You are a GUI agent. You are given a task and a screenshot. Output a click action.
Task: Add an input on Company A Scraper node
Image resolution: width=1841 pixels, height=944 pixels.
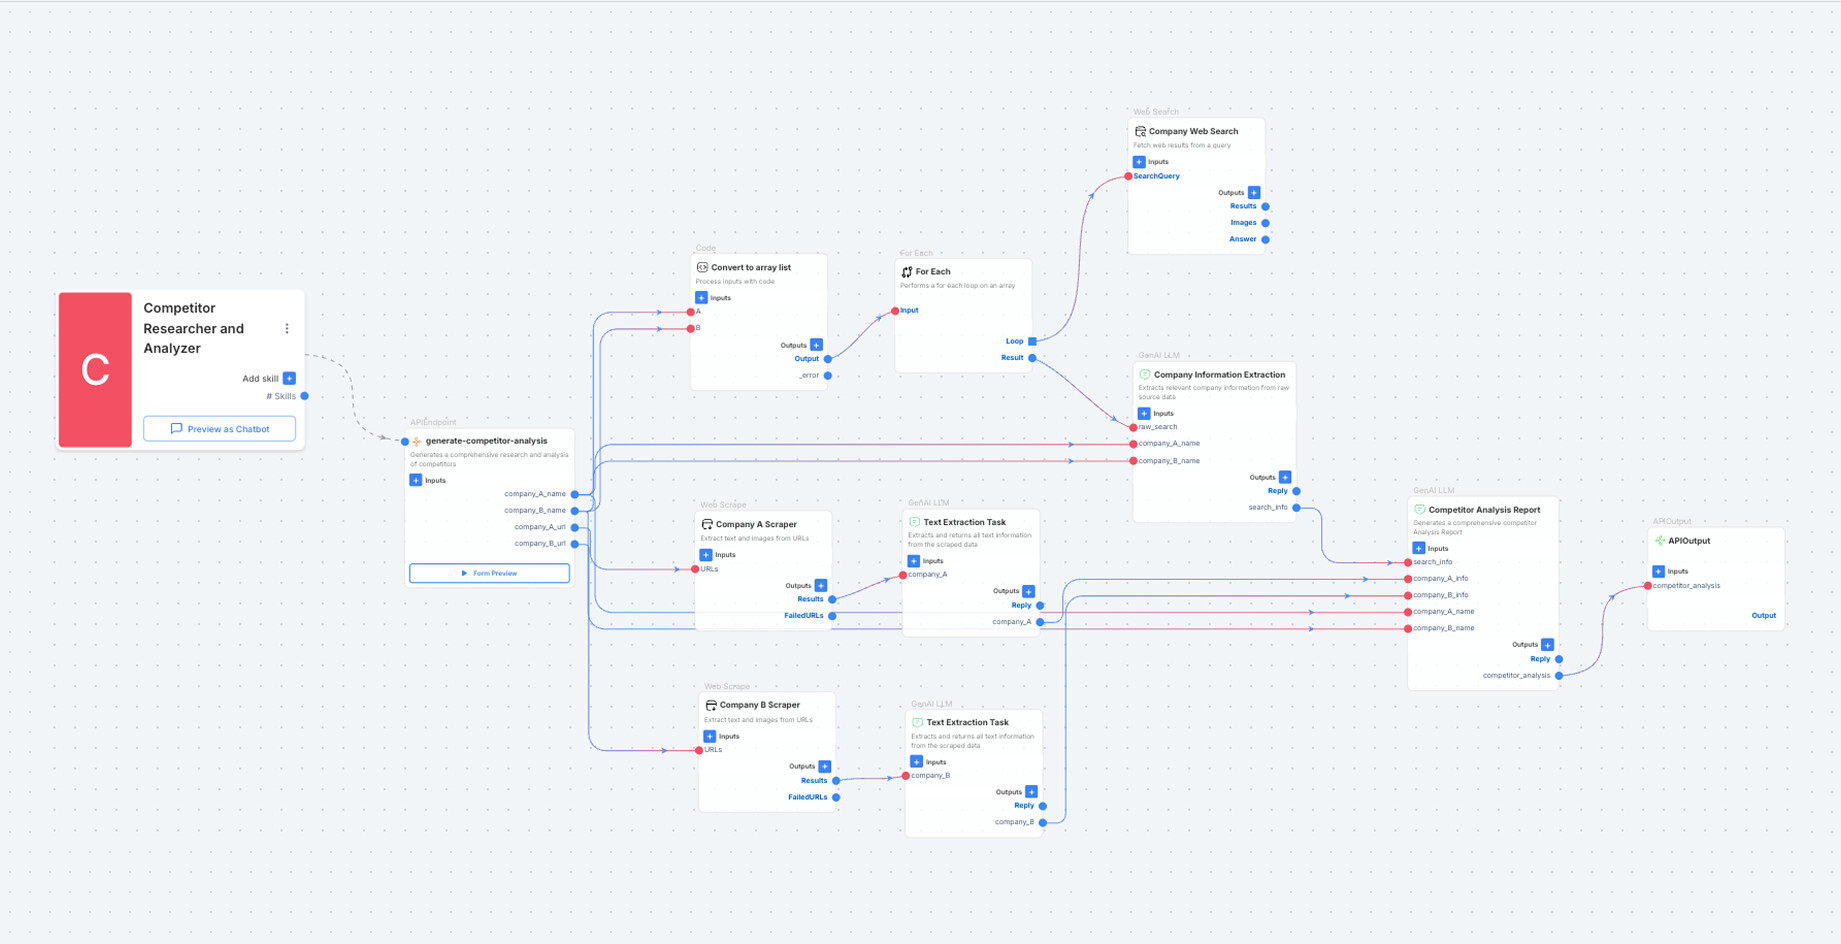706,554
